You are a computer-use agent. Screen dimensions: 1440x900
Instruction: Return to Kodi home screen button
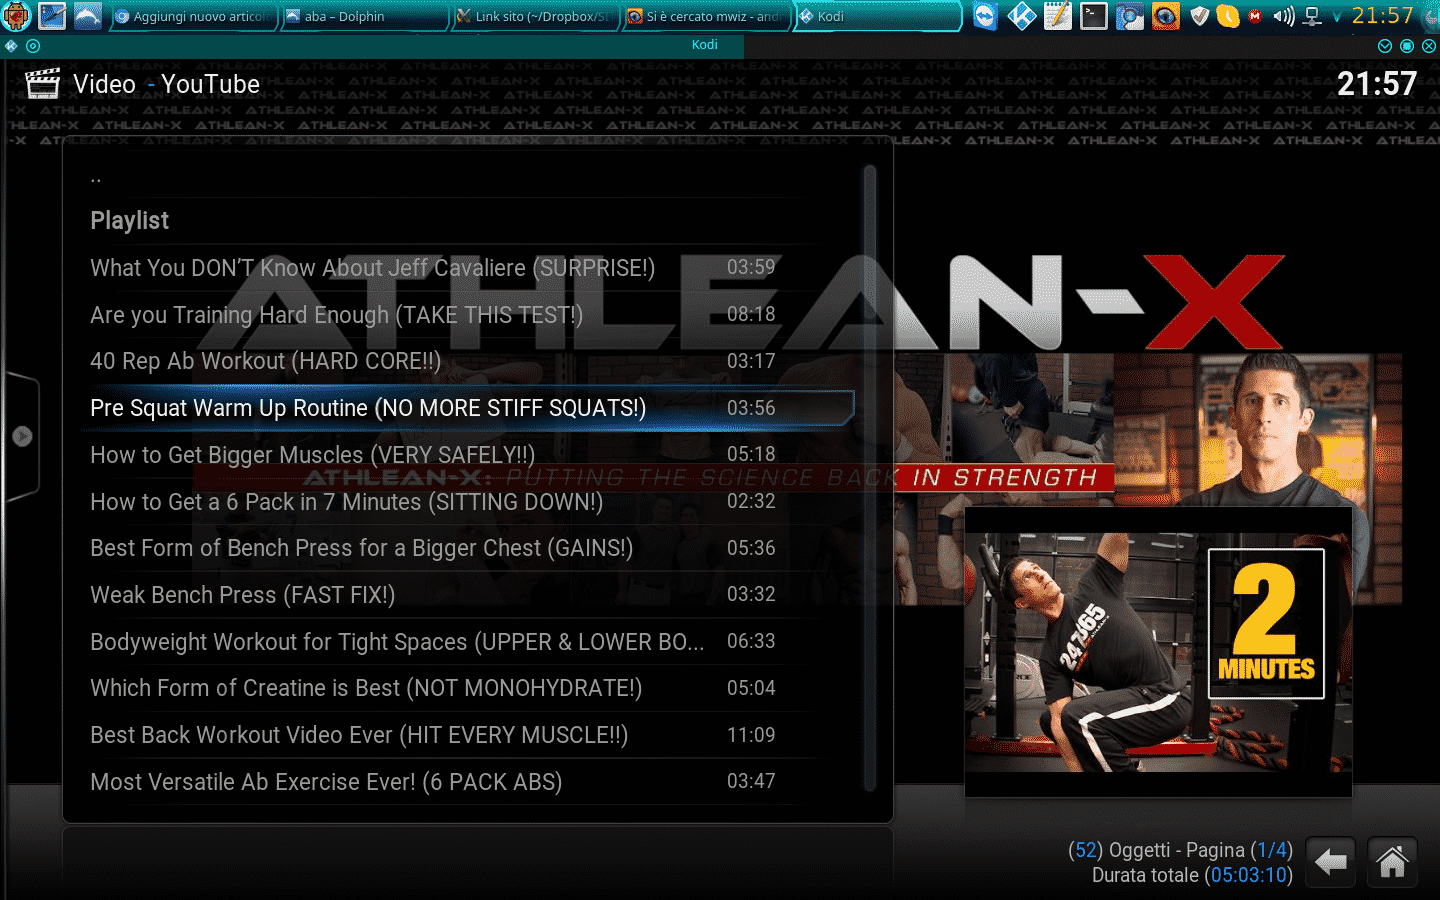click(1392, 862)
